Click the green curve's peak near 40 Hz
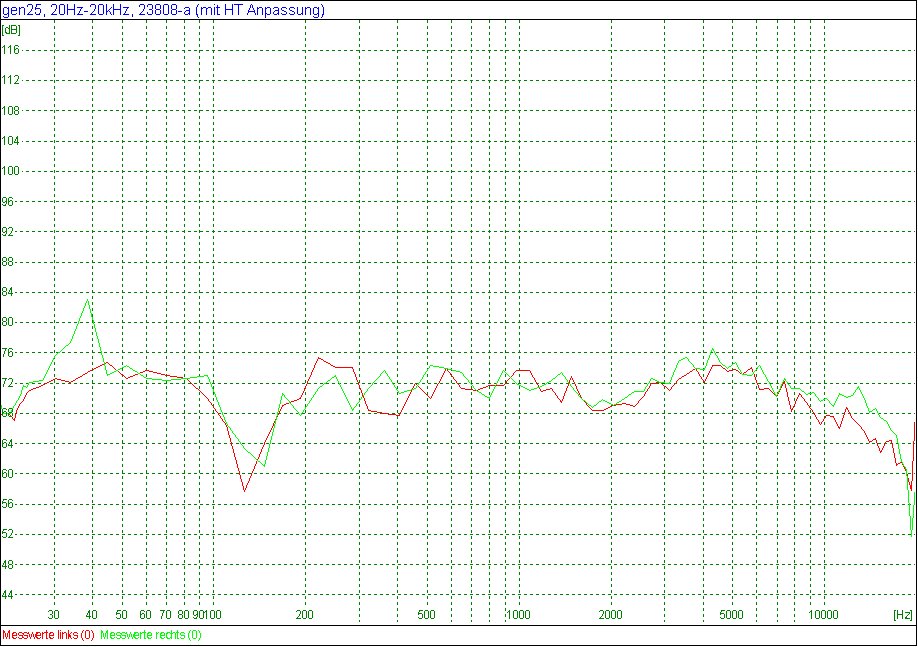918x647 pixels. pyautogui.click(x=88, y=300)
